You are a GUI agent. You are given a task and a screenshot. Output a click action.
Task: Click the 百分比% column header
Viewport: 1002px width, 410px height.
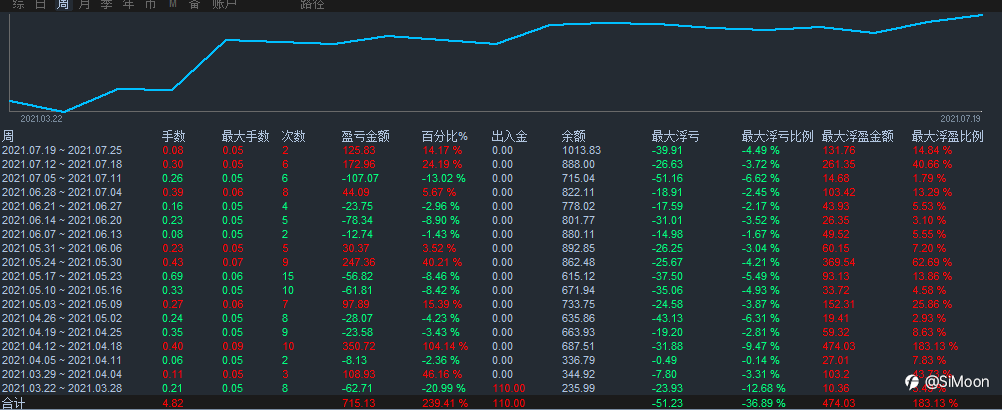click(445, 136)
